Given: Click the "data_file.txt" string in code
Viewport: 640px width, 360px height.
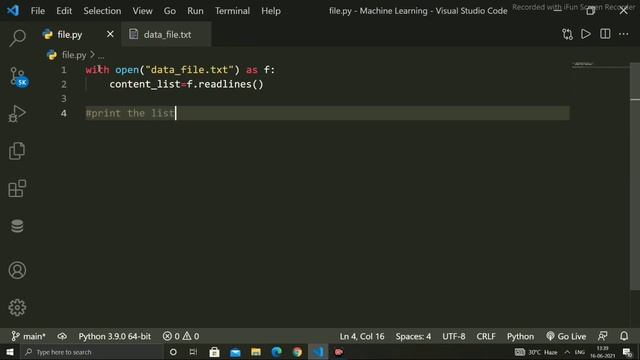Looking at the screenshot, I should click(x=189, y=70).
